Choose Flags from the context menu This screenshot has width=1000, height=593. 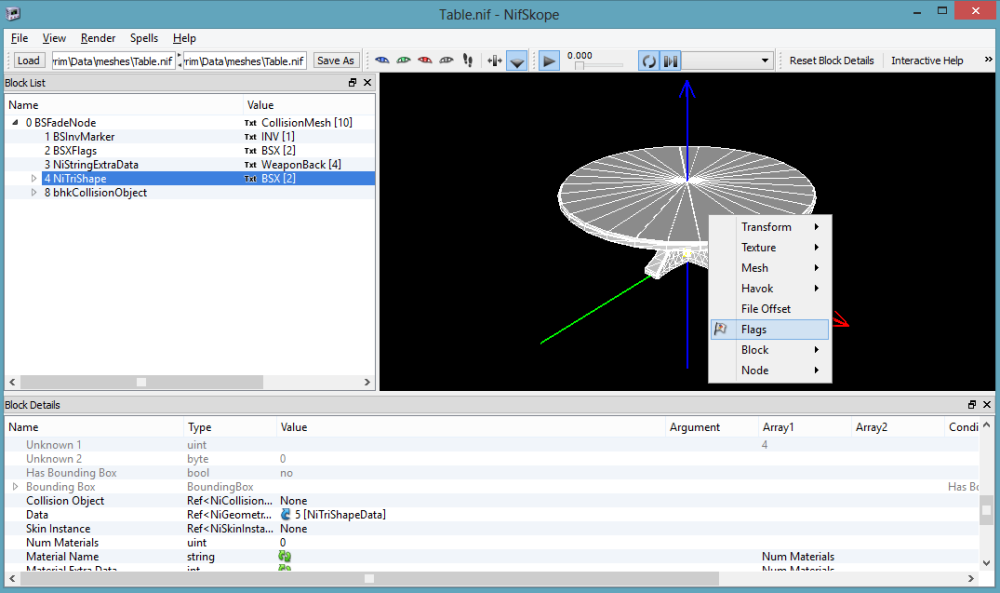click(x=770, y=329)
